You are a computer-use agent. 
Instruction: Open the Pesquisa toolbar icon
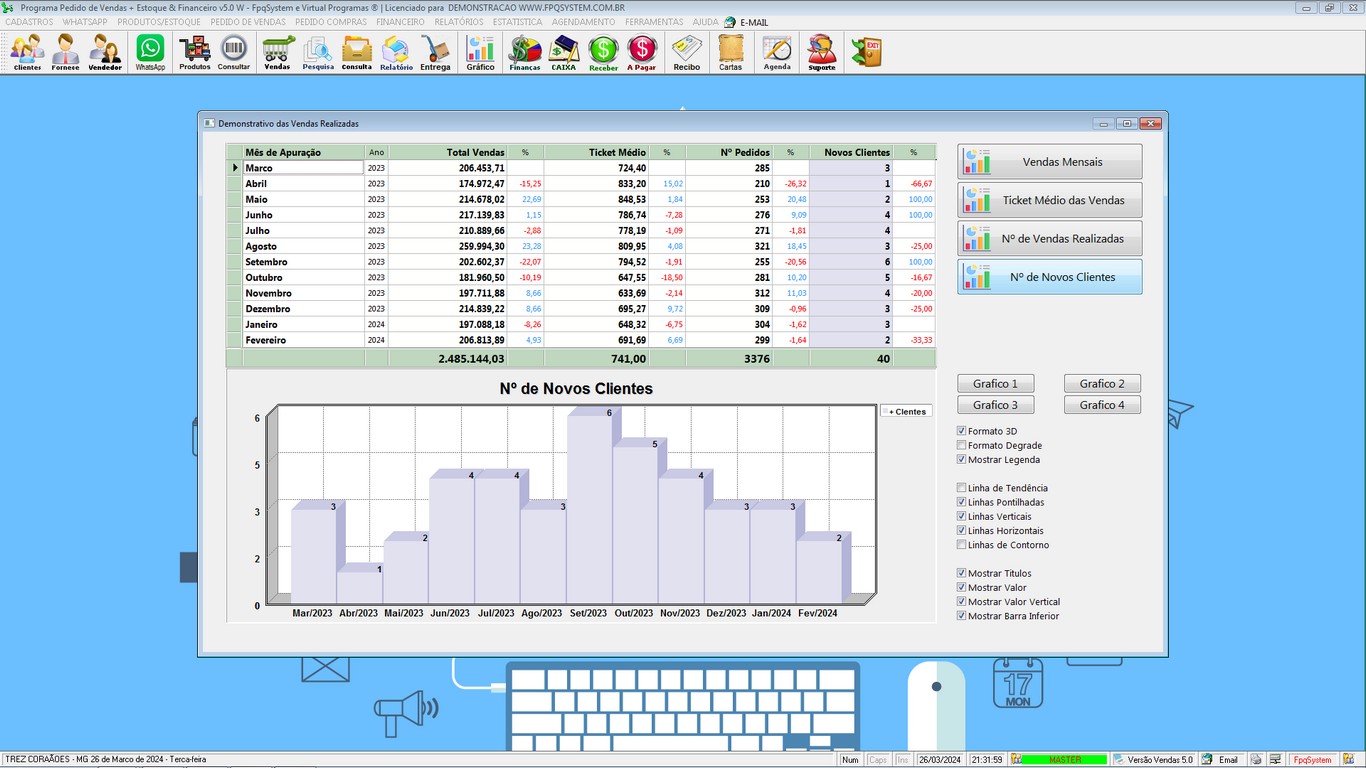[x=318, y=53]
